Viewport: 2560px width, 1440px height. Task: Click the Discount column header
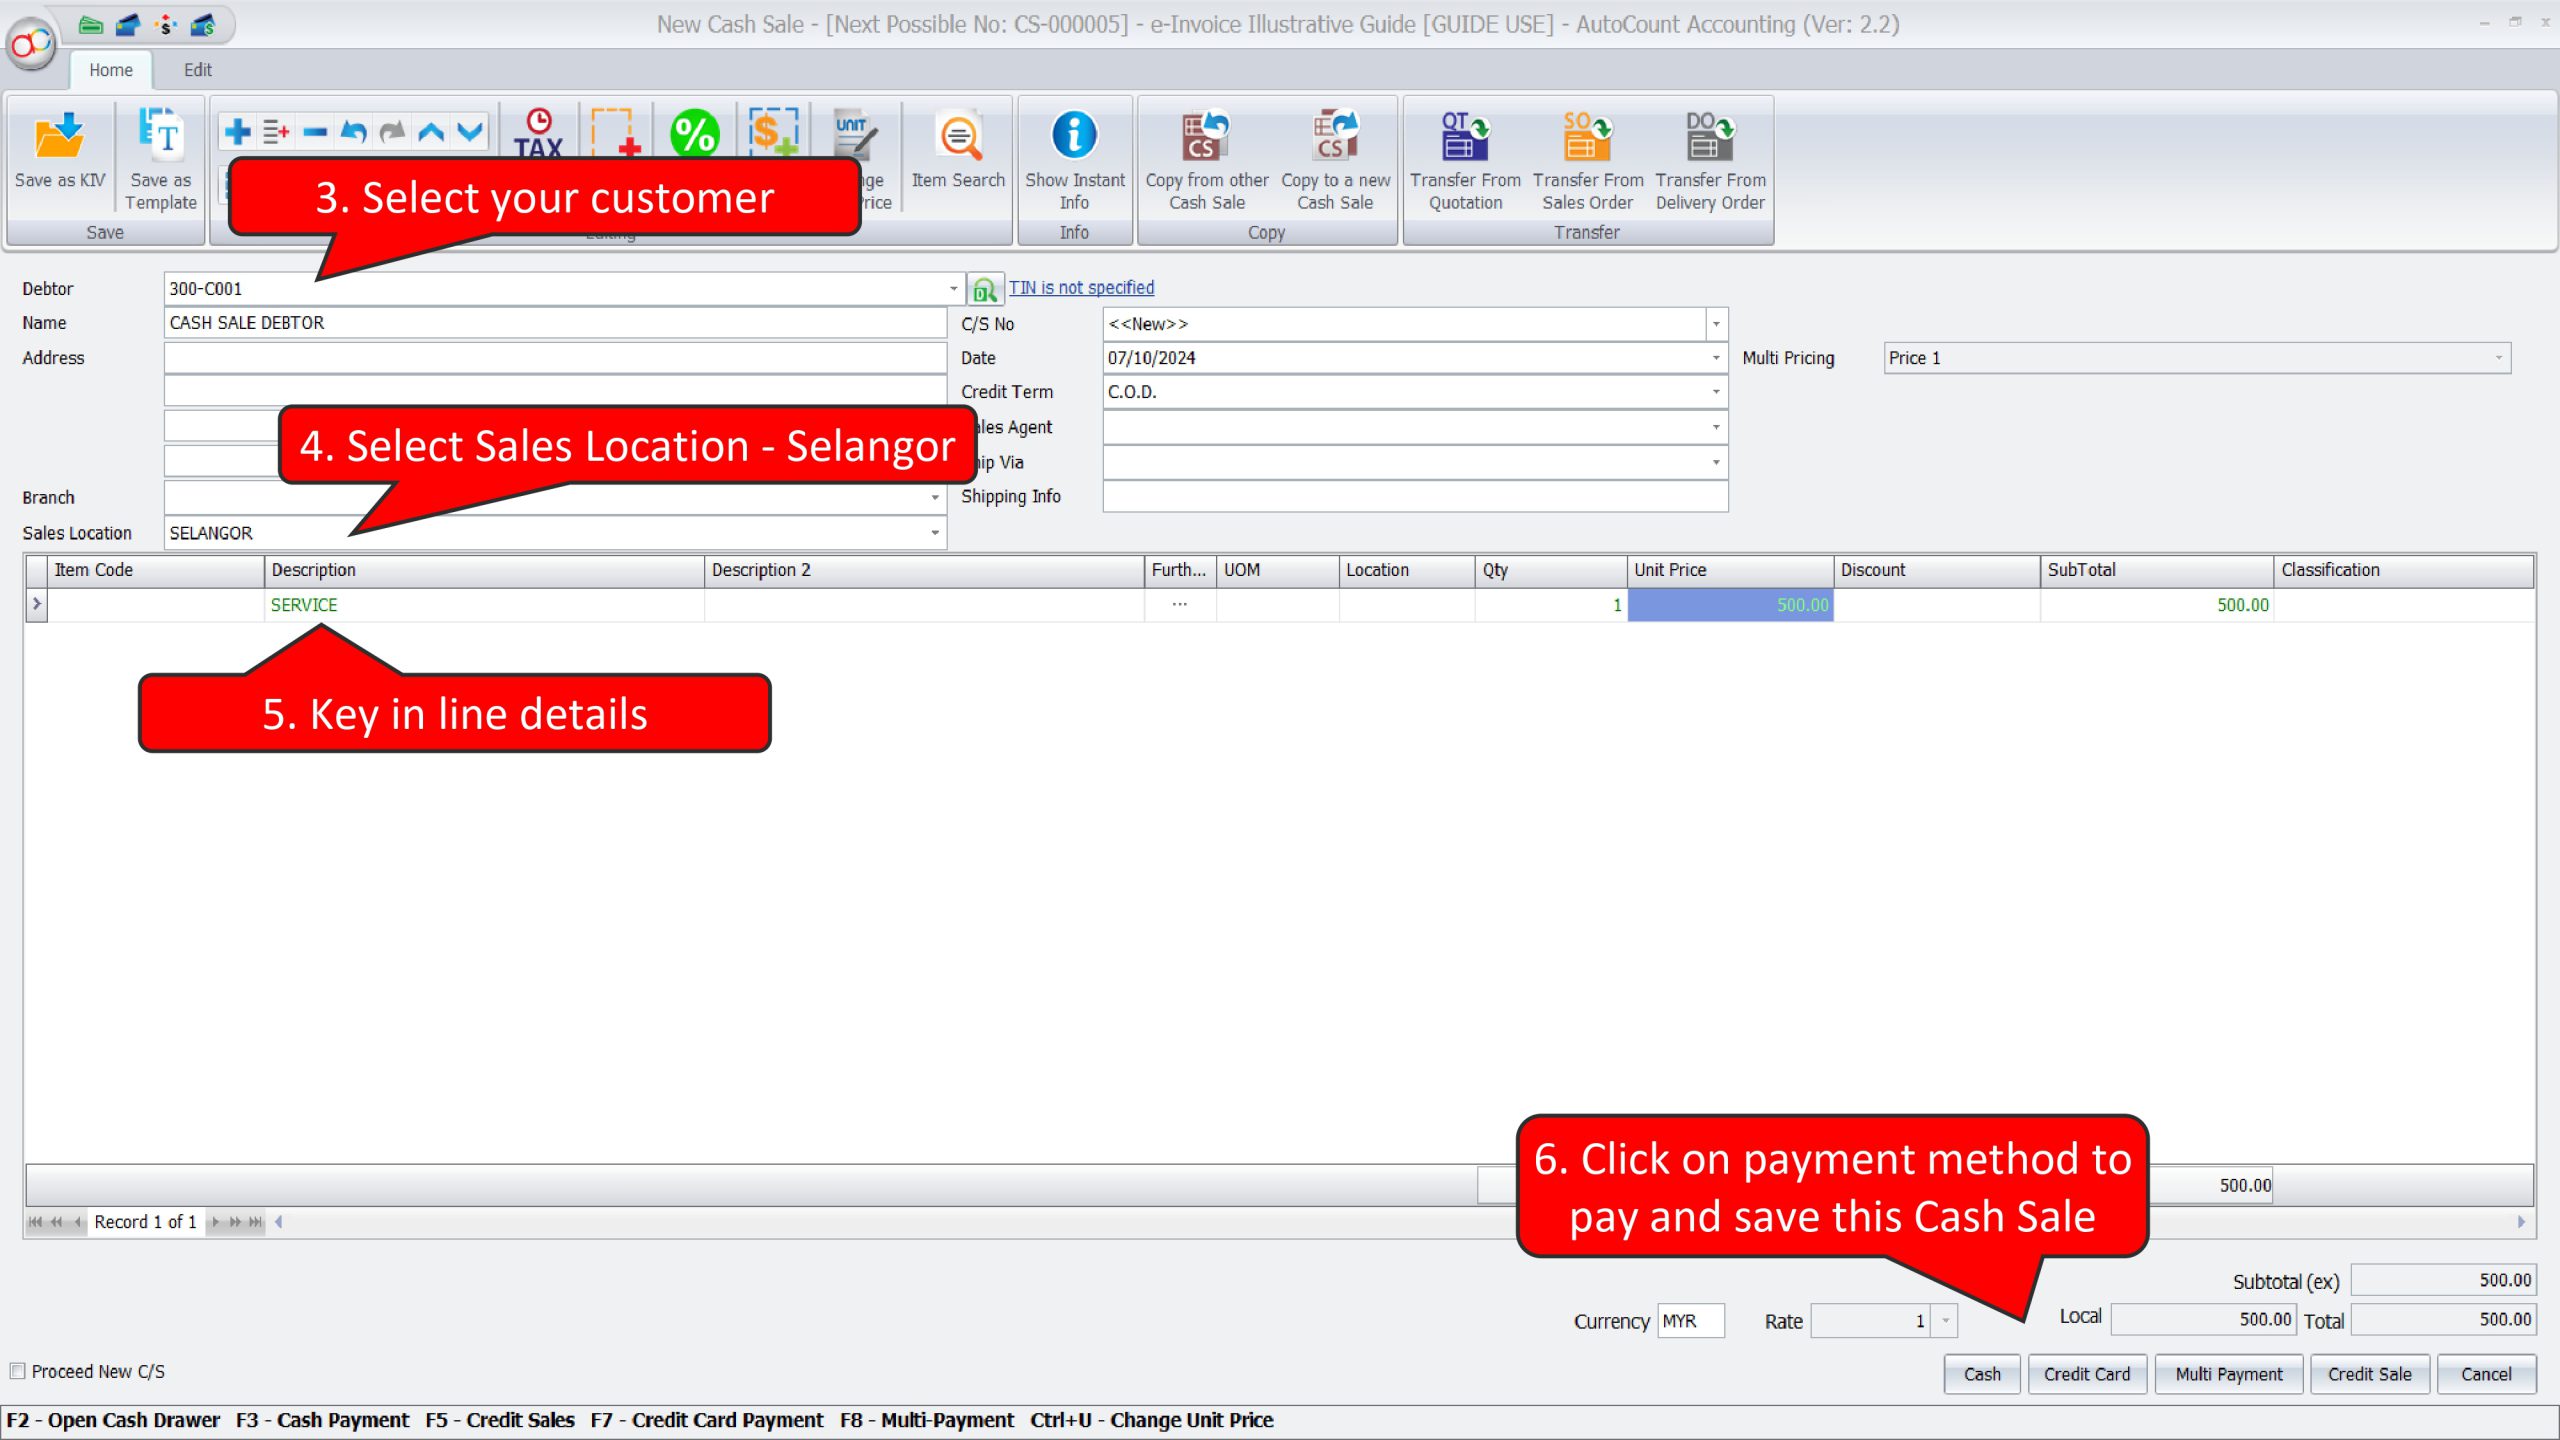(x=1936, y=570)
